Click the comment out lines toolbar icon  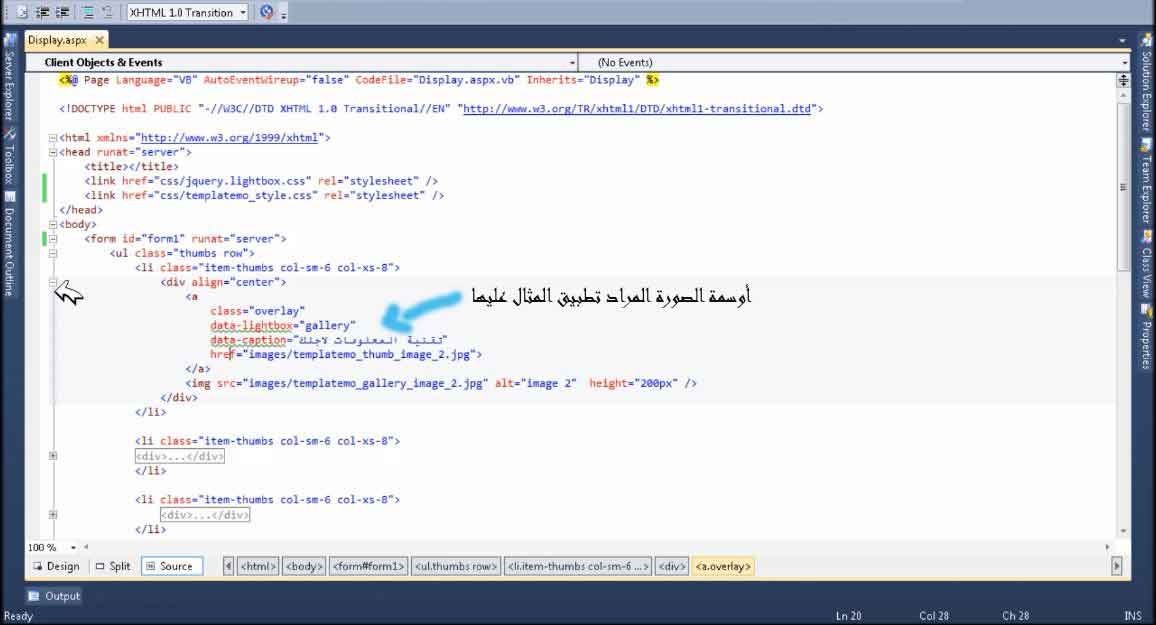pos(87,12)
